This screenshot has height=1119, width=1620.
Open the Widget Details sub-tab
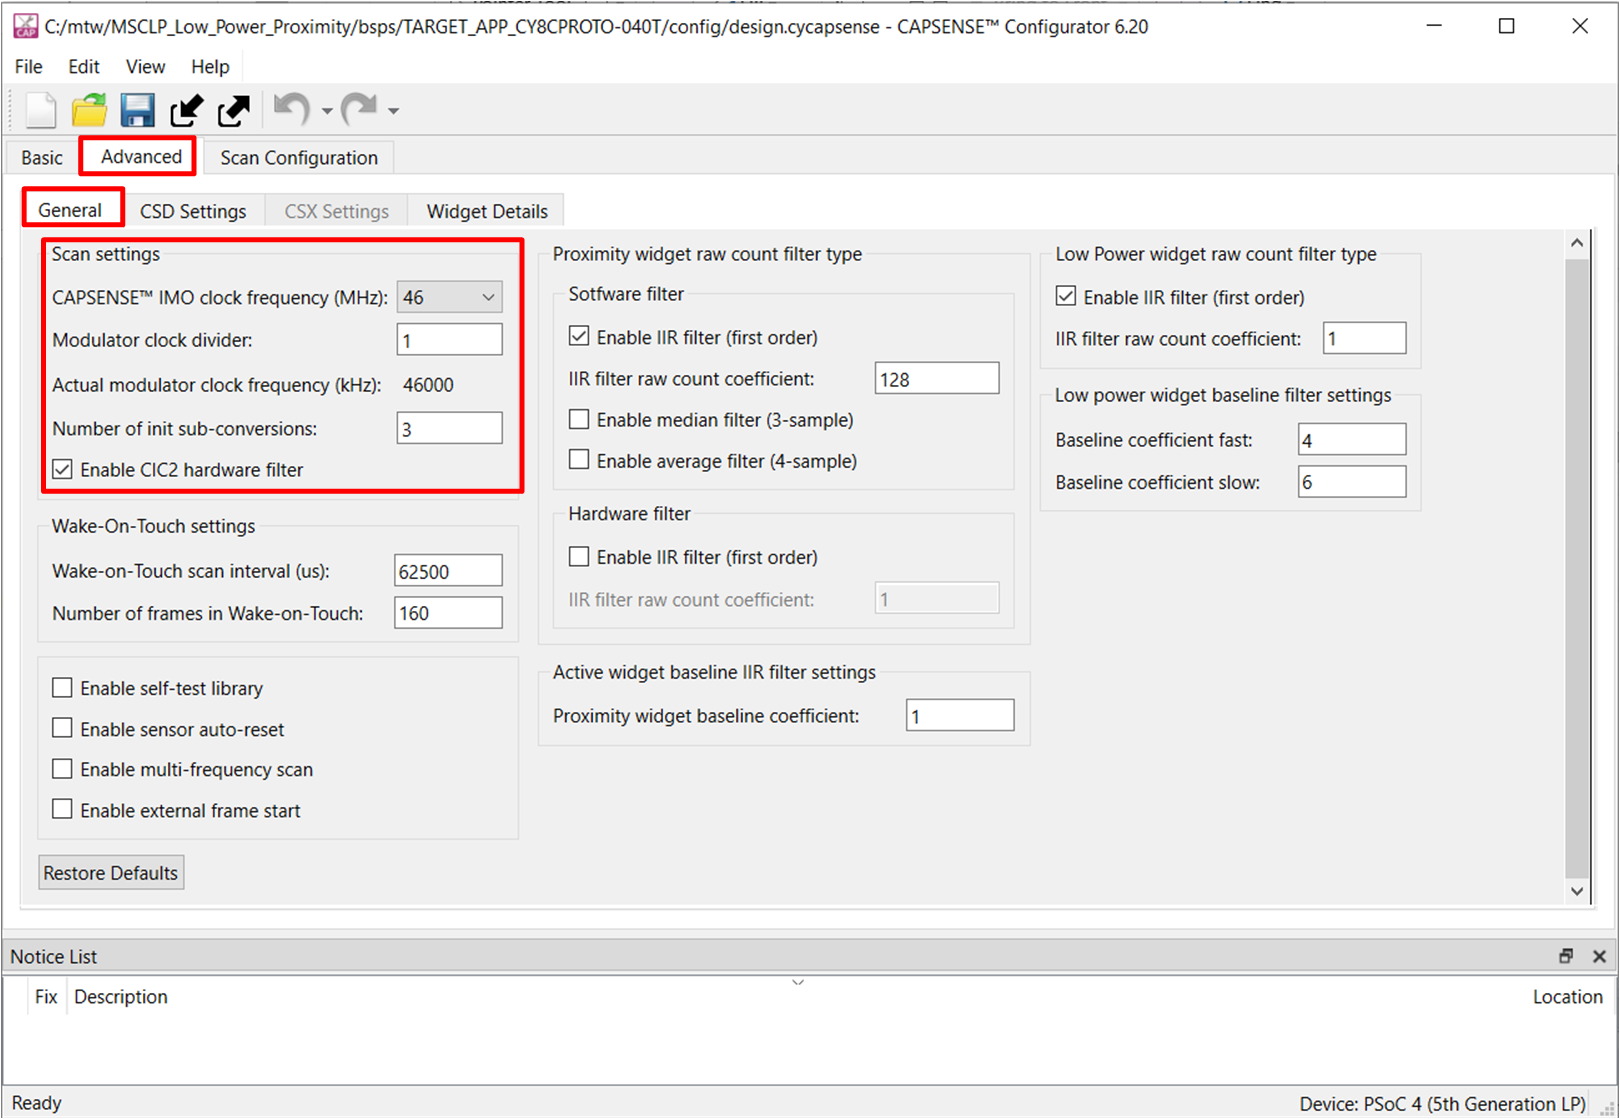487,211
